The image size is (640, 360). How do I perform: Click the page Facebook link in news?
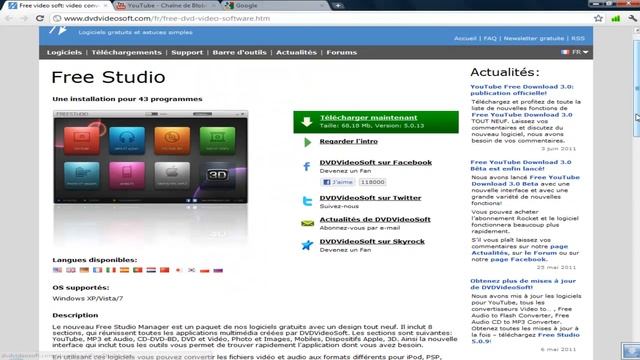(x=518, y=260)
